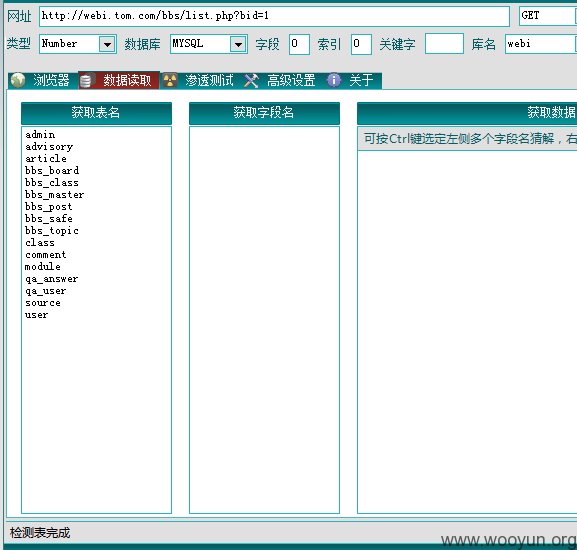Viewport: 577px width, 550px height.
Task: Click the 网址 URL input field
Action: [274, 16]
